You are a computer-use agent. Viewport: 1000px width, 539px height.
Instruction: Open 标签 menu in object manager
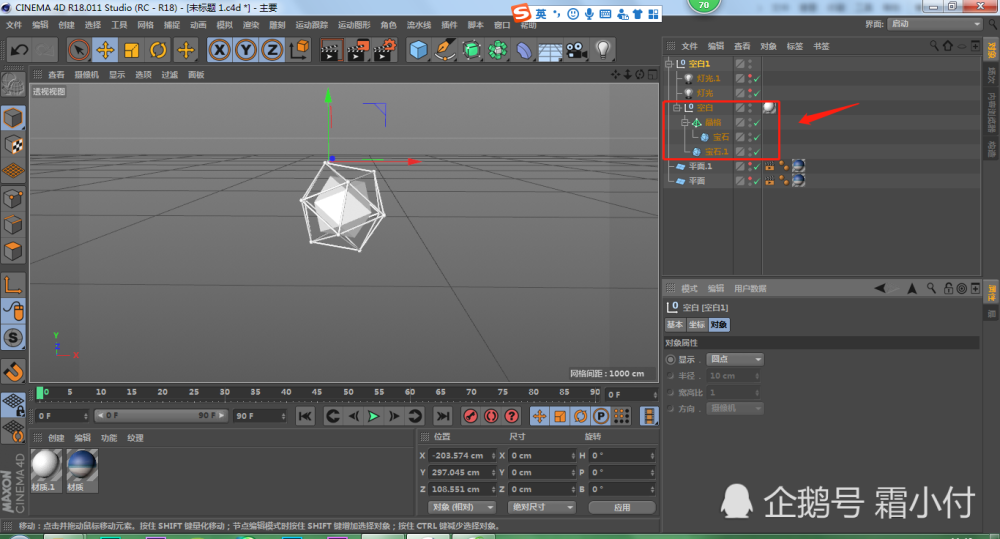(x=795, y=46)
